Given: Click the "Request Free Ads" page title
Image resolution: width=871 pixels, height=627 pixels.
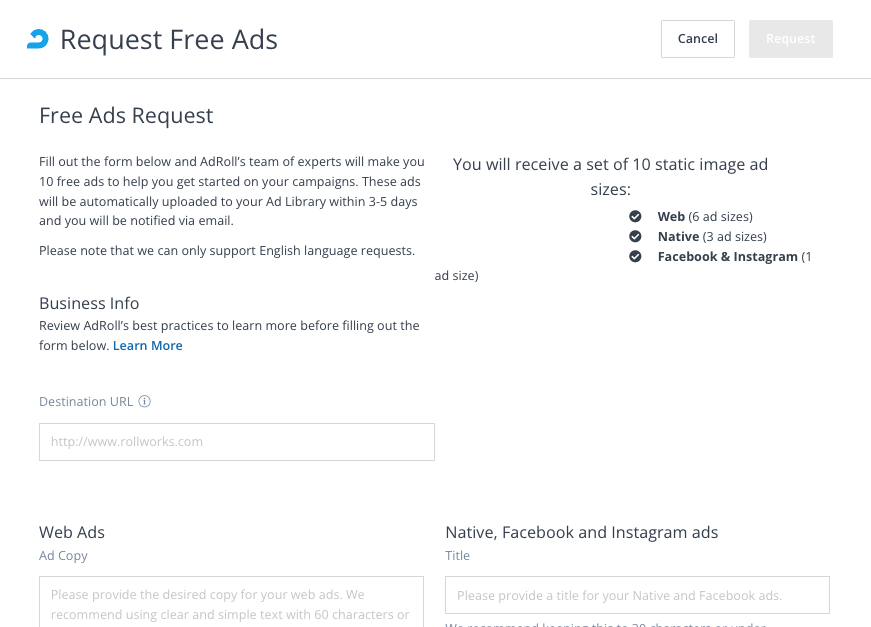Looking at the screenshot, I should (168, 40).
